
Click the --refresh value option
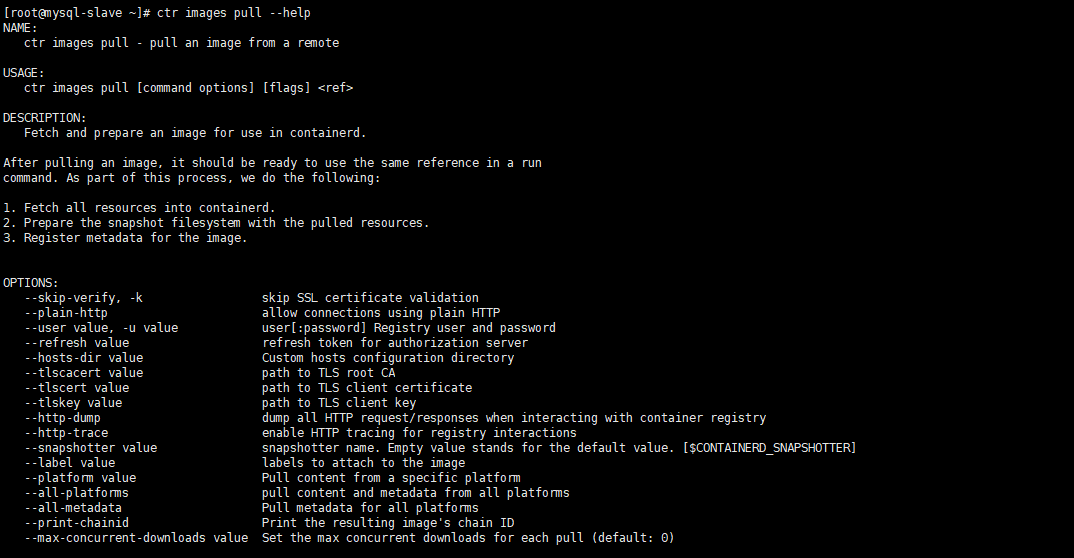77,343
